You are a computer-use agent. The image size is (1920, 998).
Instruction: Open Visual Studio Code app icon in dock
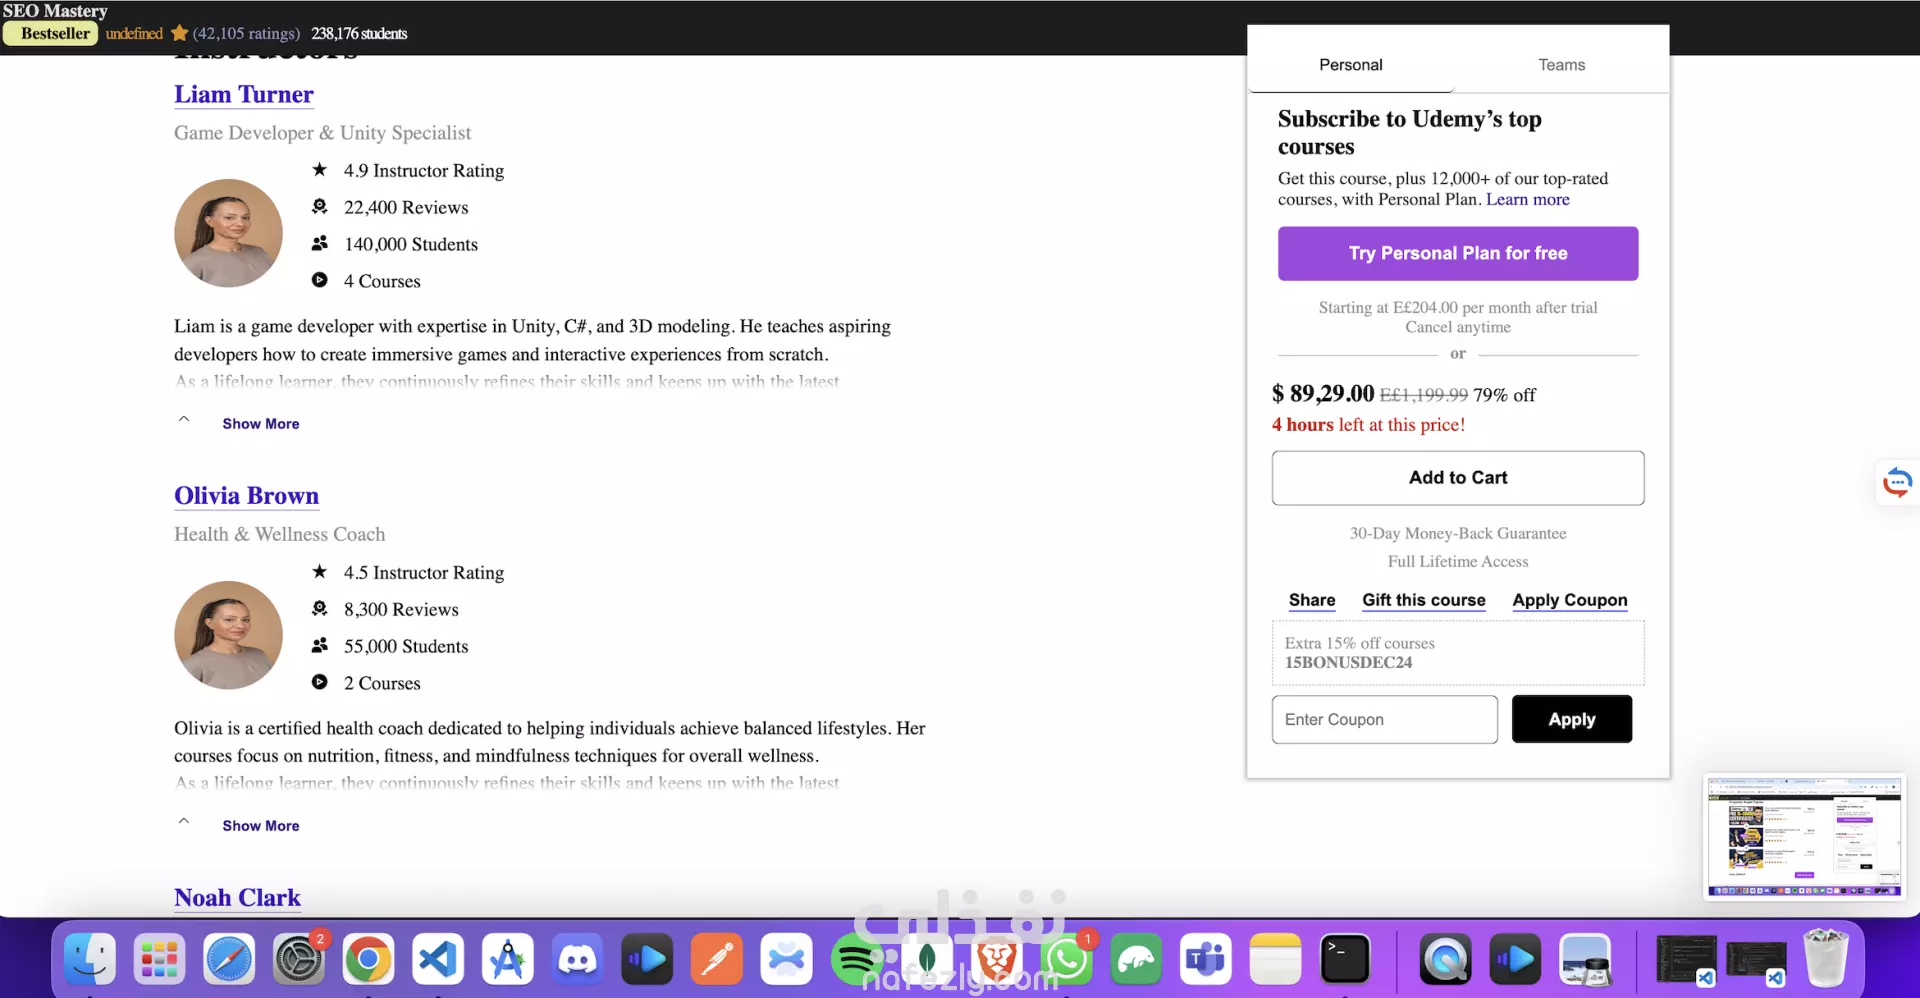click(x=438, y=960)
